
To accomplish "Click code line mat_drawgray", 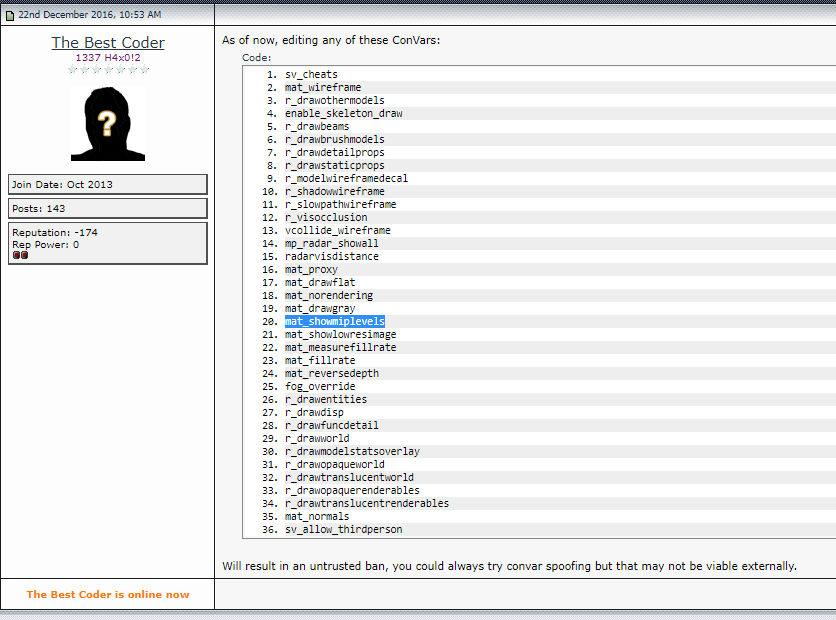I will pyautogui.click(x=320, y=309).
